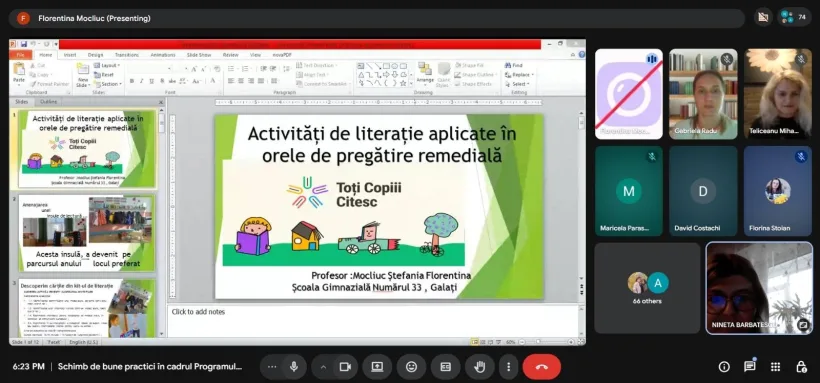Toggle Italic formatting
Viewport: 820px width, 383px height.
(142, 81)
